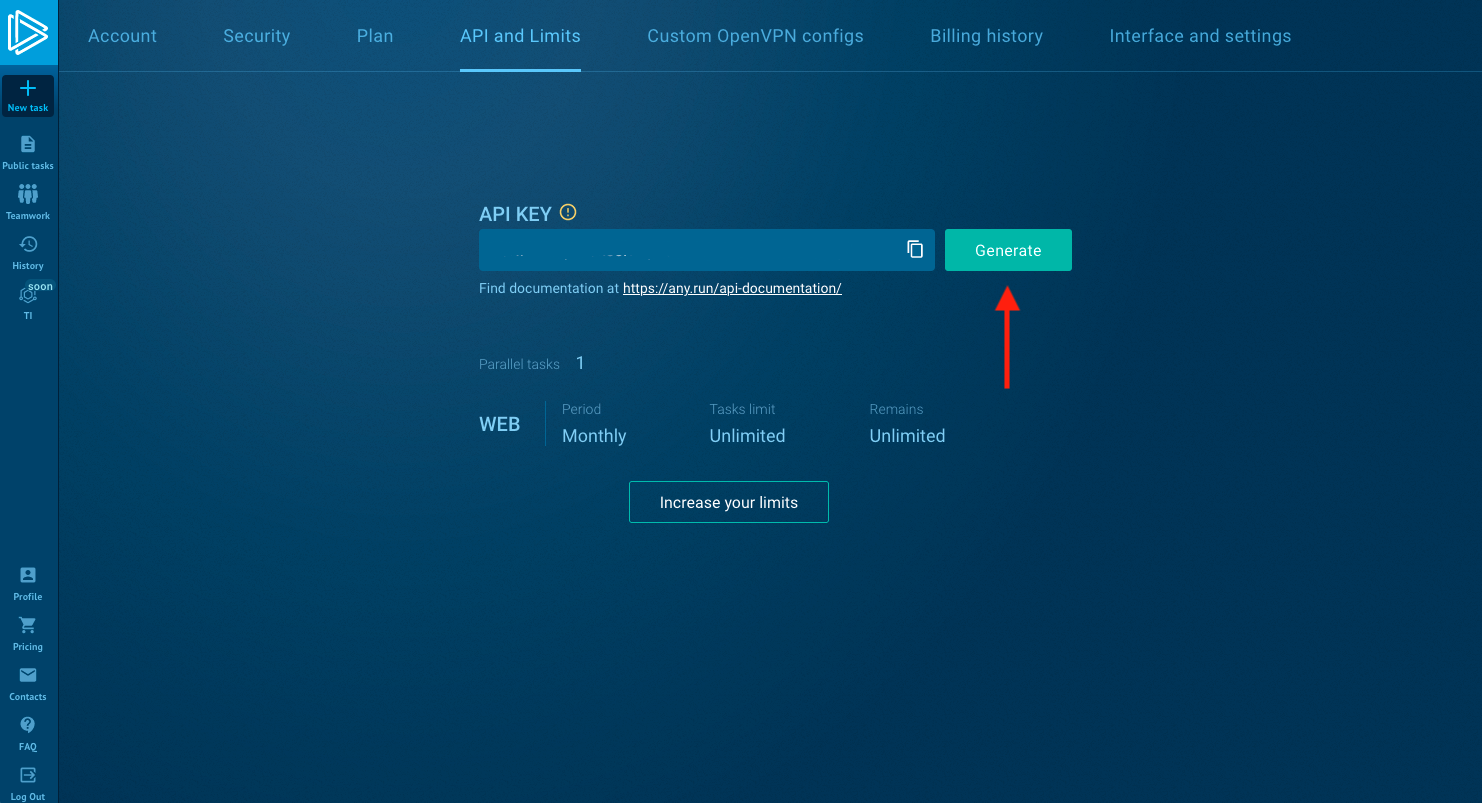Copy the API key to clipboard
This screenshot has width=1482, height=803.
[x=915, y=249]
